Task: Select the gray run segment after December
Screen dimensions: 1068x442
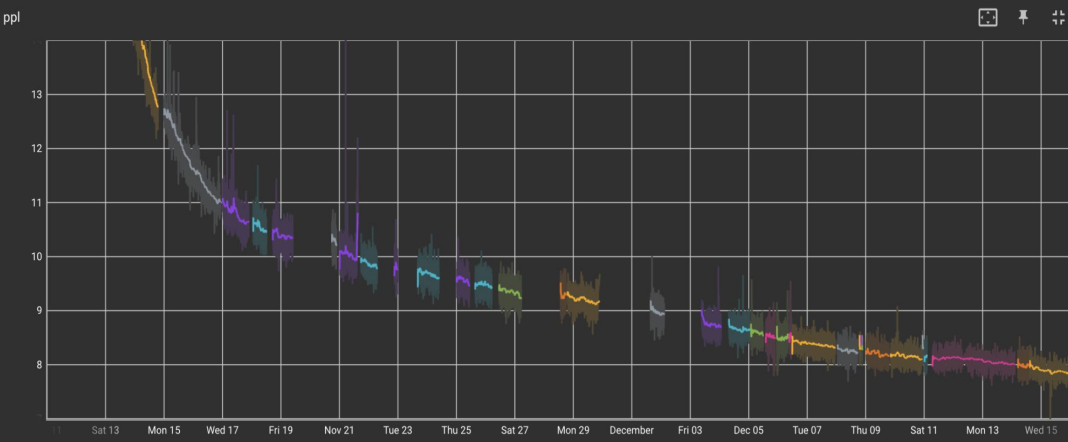Action: click(657, 310)
